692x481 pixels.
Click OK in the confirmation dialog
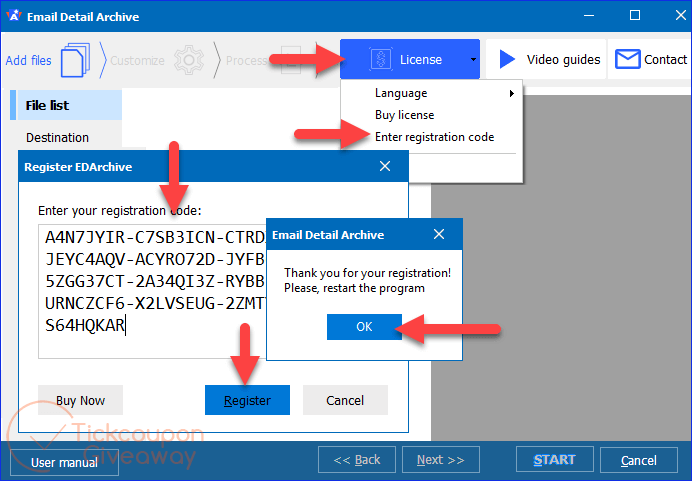(364, 327)
